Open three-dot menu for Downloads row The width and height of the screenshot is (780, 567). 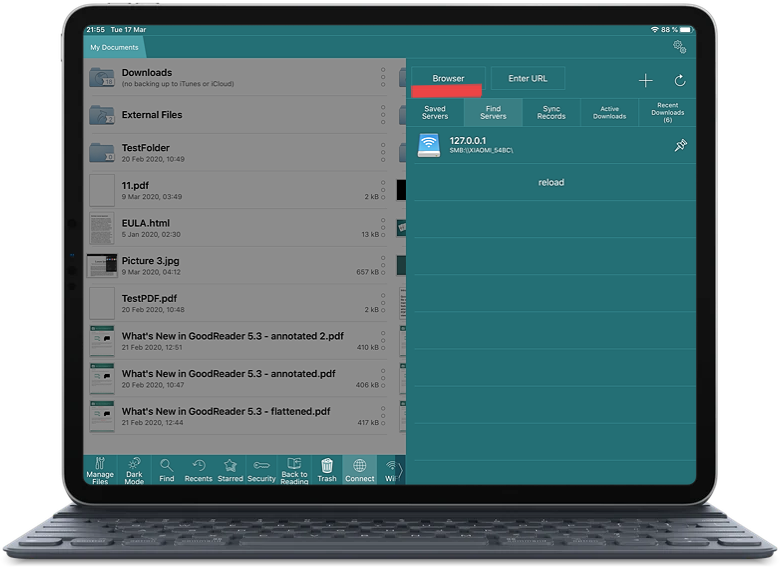click(x=383, y=77)
